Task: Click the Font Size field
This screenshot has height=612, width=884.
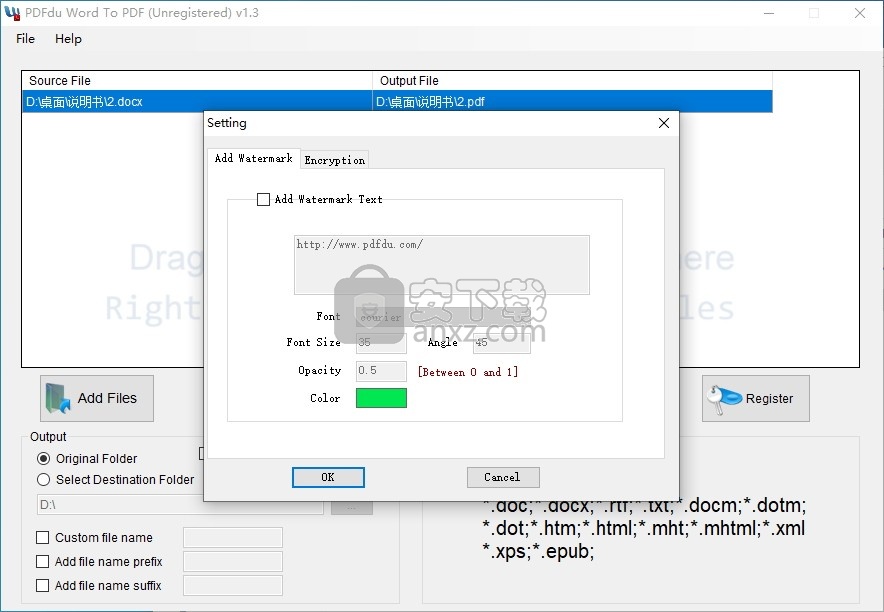Action: 381,343
